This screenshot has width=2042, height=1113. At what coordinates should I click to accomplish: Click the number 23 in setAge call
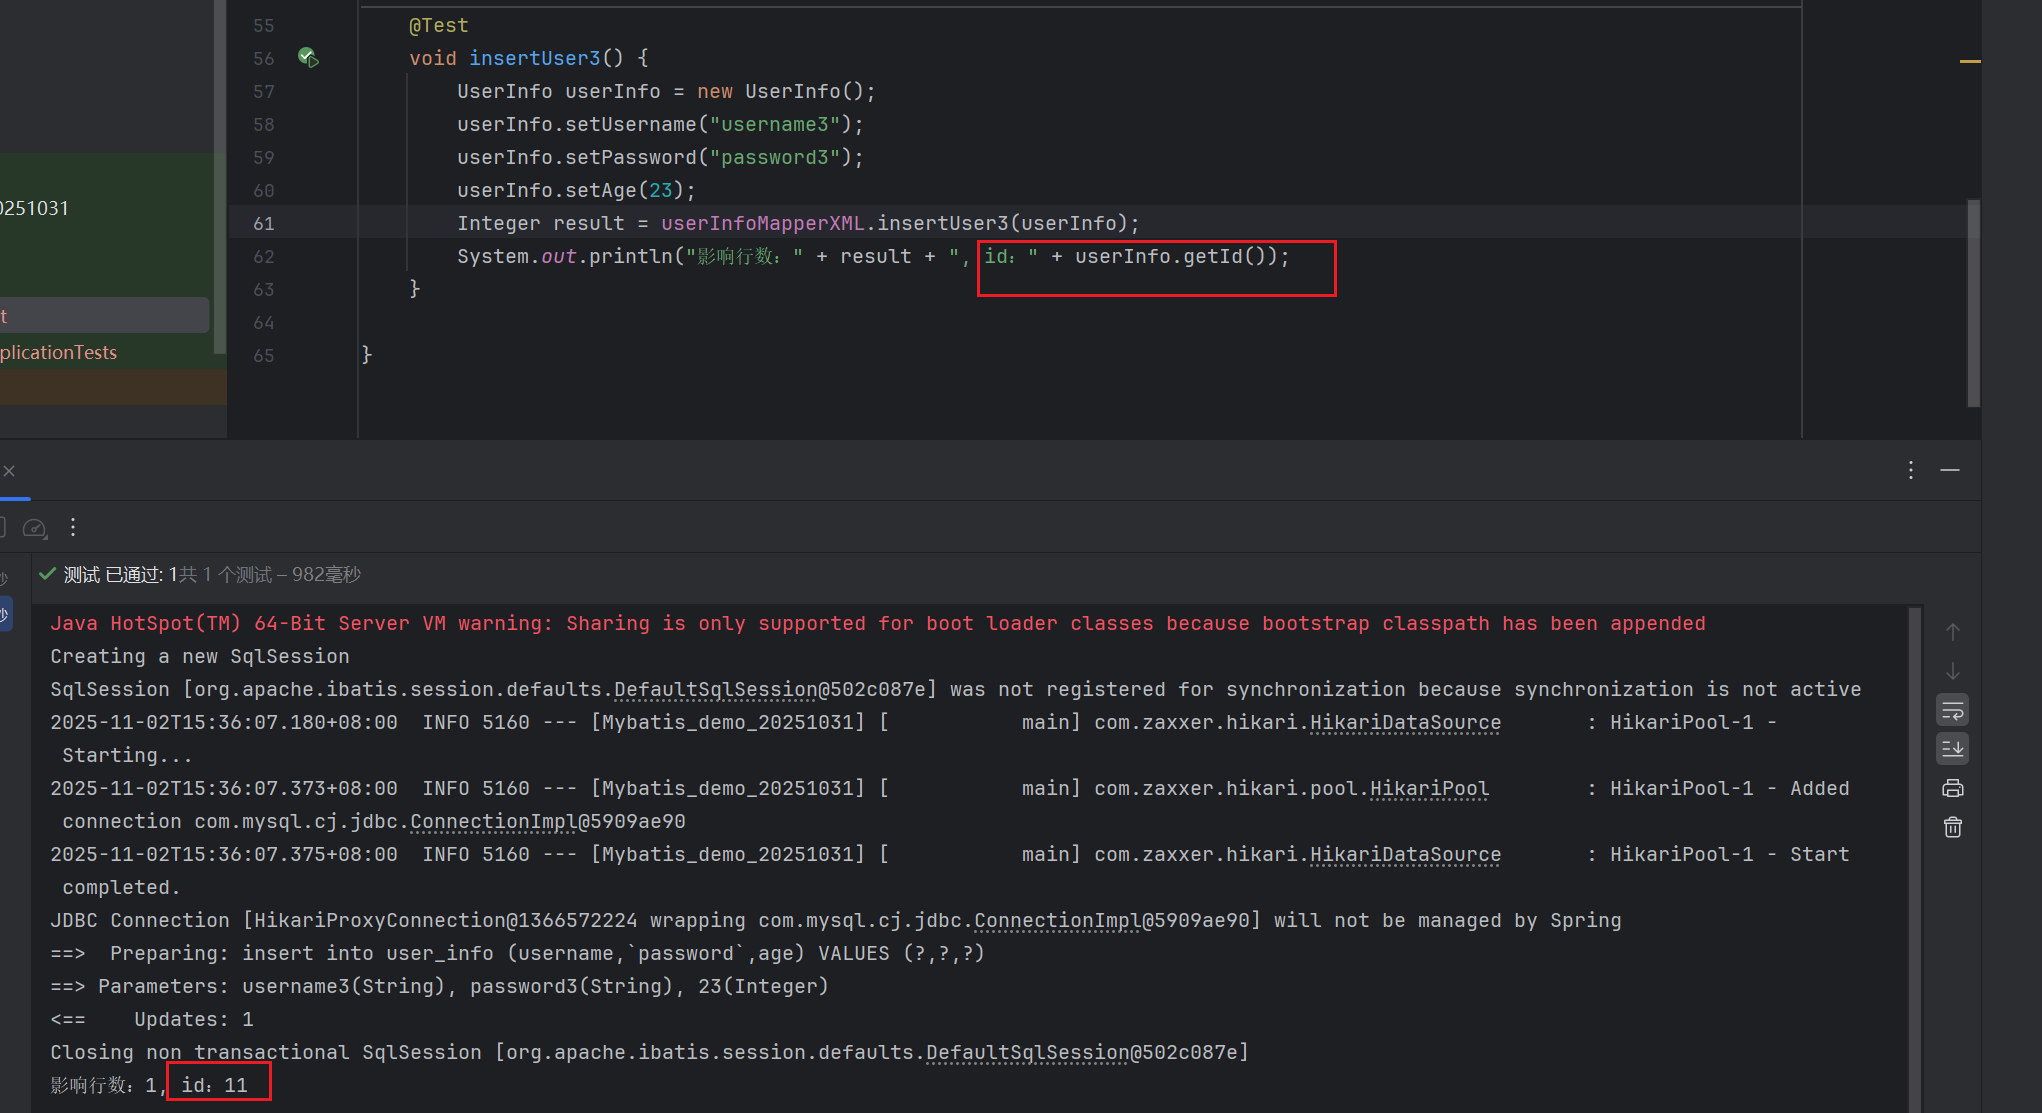(x=661, y=190)
